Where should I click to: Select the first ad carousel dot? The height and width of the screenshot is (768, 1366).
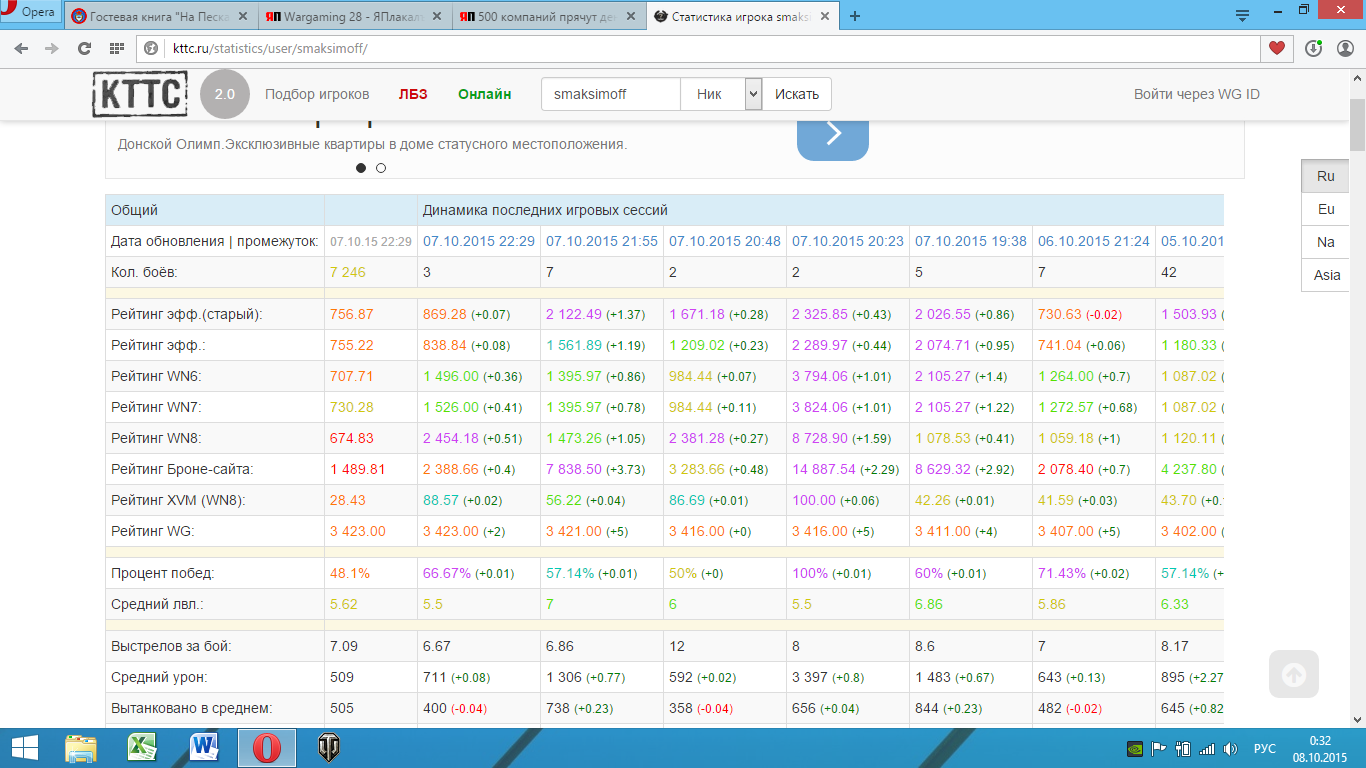click(361, 168)
